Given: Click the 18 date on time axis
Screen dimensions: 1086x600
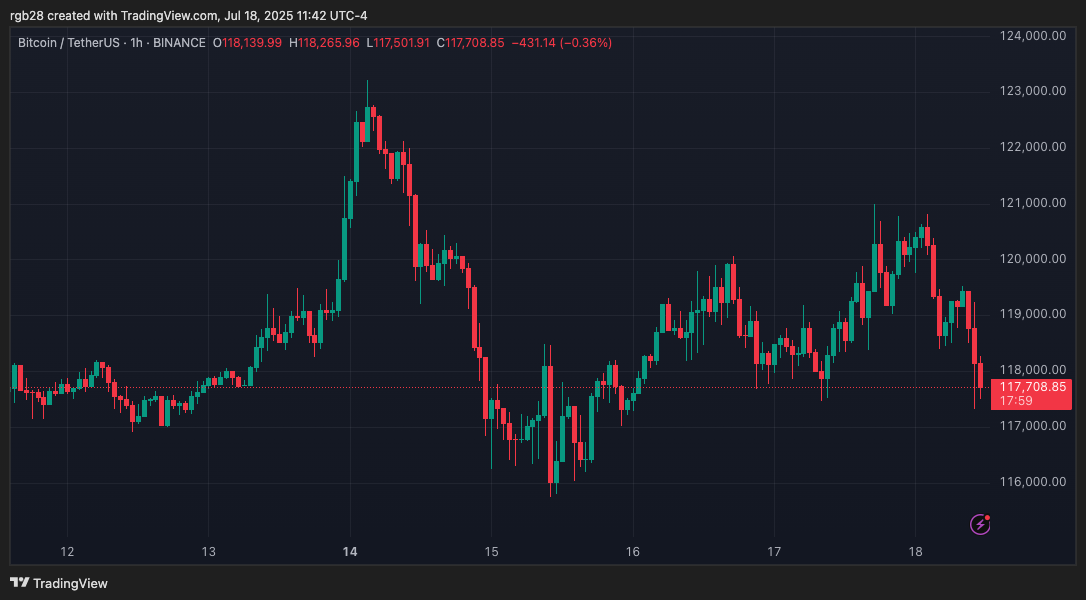Looking at the screenshot, I should tap(915, 551).
